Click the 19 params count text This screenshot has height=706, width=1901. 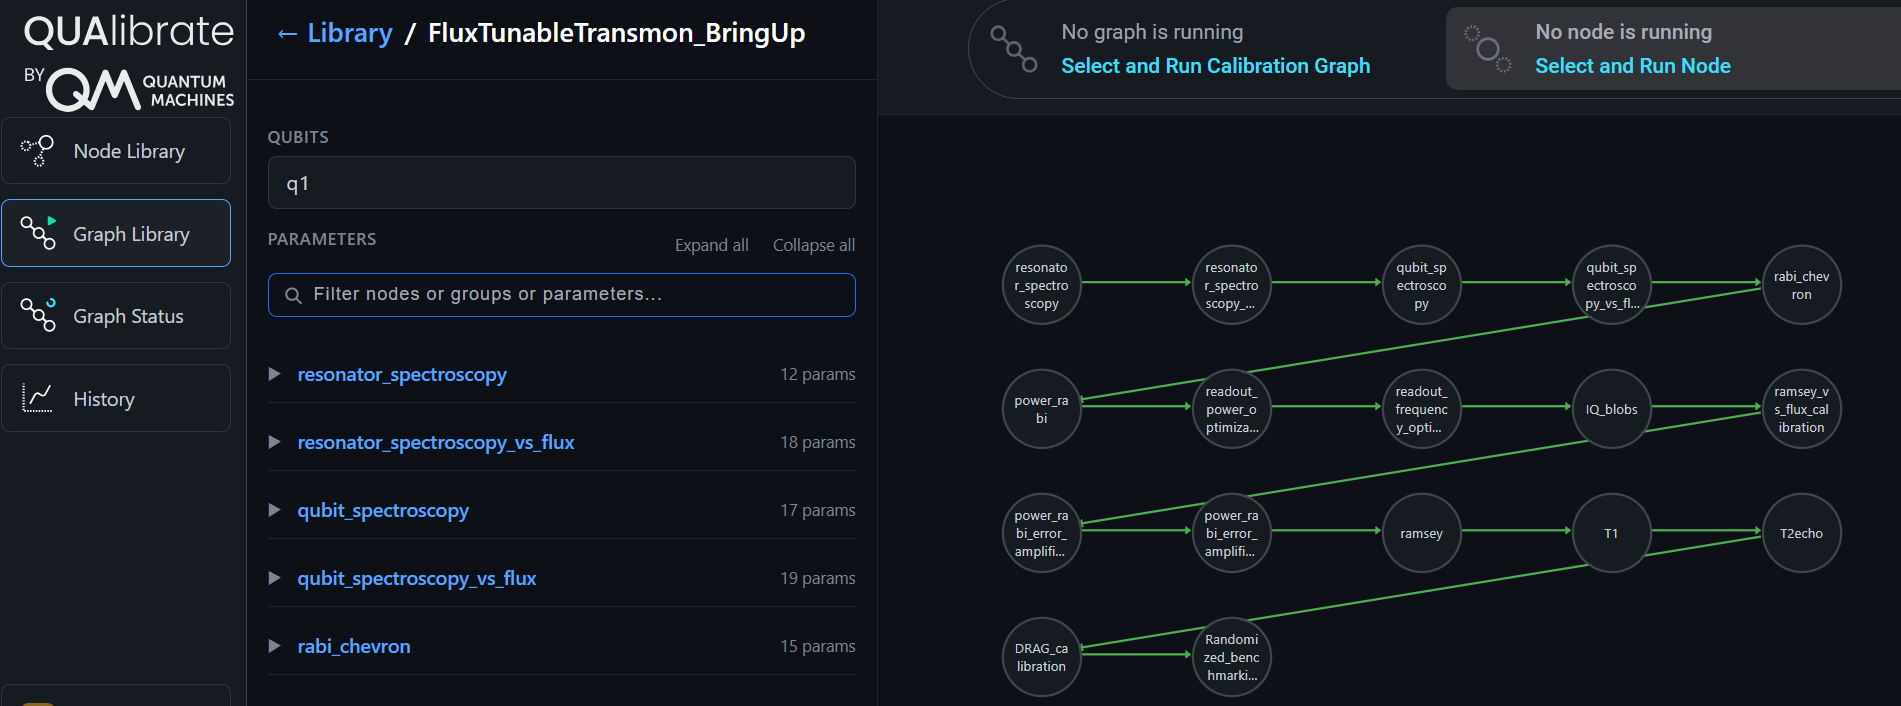(x=817, y=578)
